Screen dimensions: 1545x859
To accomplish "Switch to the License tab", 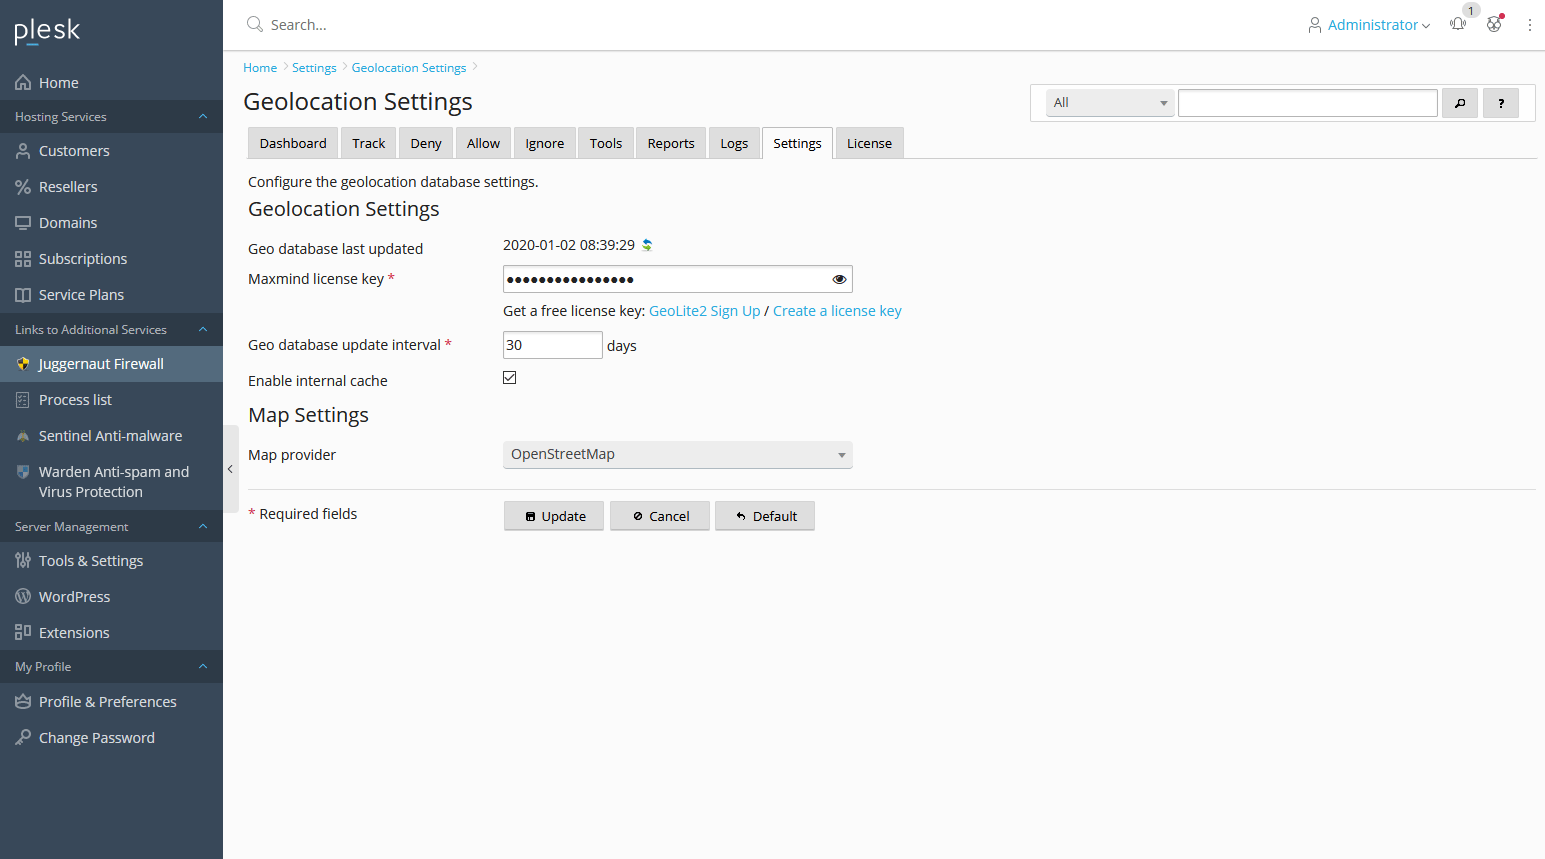I will pos(869,143).
